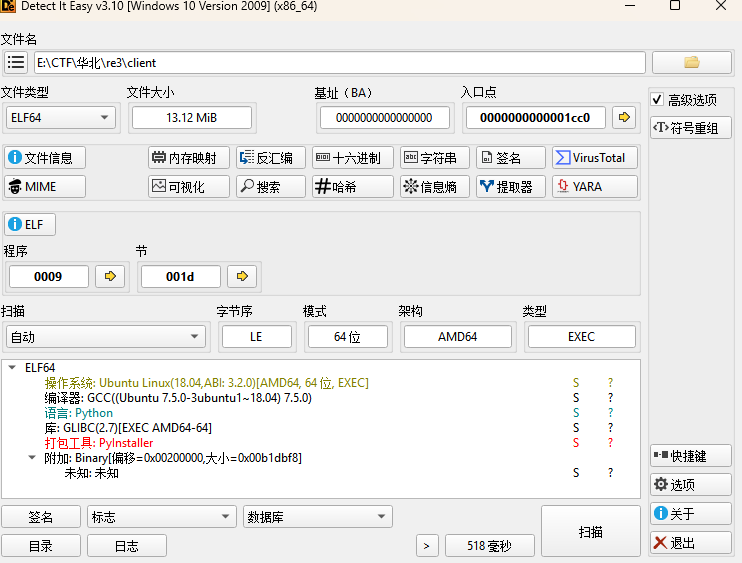Click the 基址 base address field

384,117
